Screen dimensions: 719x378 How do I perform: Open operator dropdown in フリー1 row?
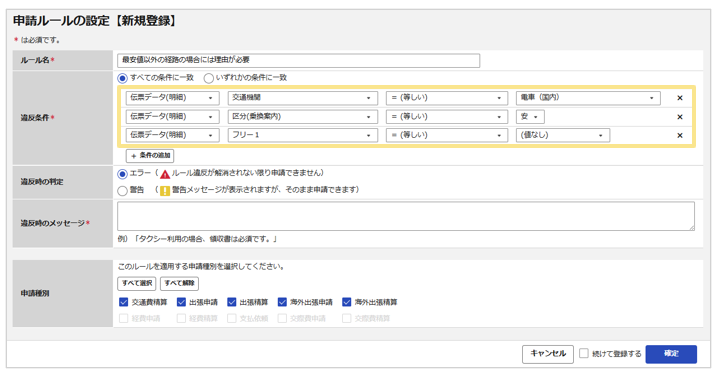tap(447, 135)
